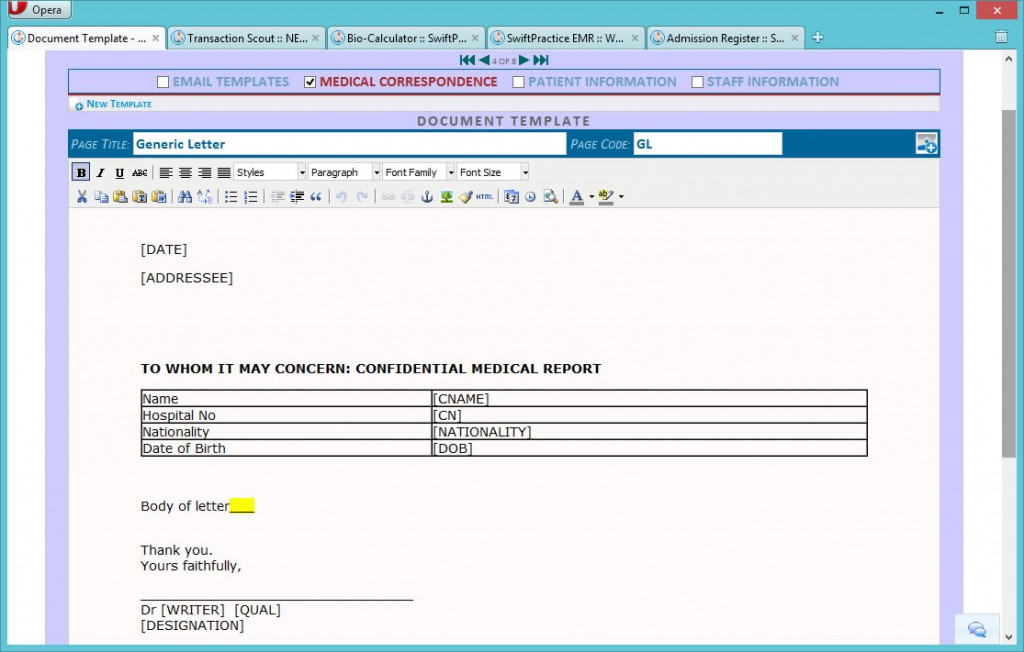Insert an unordered bullet list
This screenshot has height=652, width=1024.
click(x=230, y=196)
